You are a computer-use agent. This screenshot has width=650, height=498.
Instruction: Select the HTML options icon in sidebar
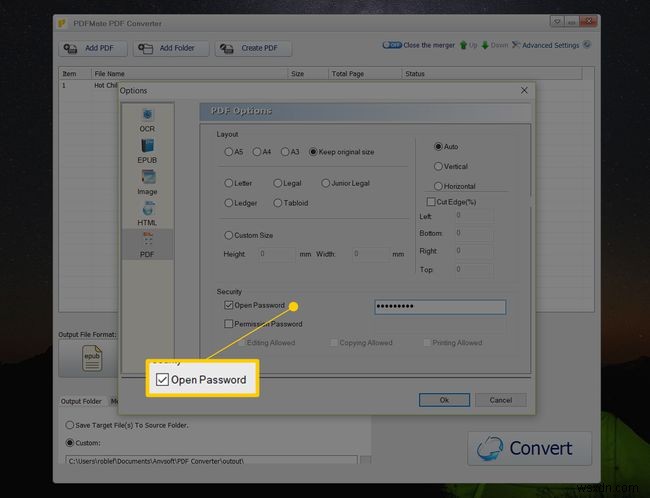point(147,214)
